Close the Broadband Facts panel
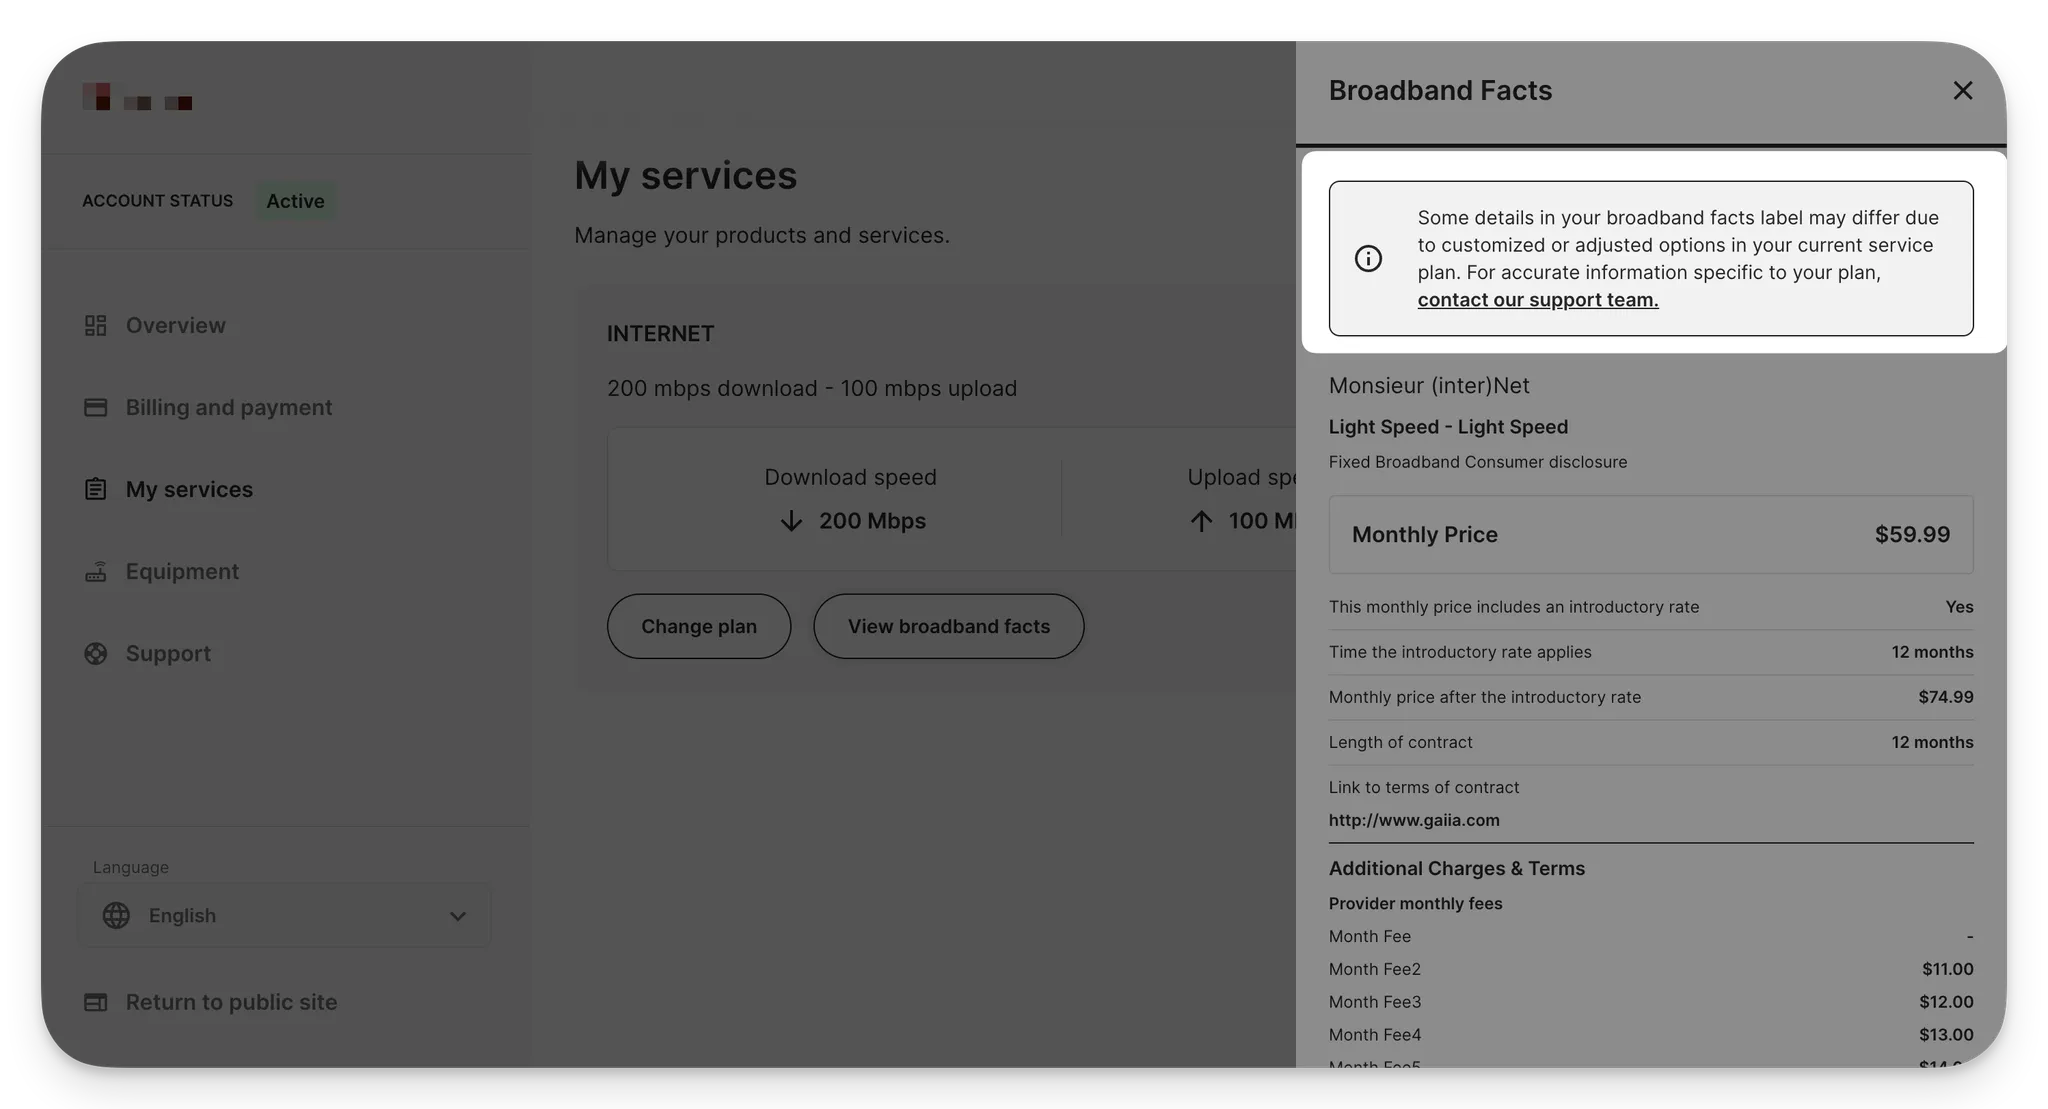This screenshot has height=1109, width=2048. click(1962, 91)
